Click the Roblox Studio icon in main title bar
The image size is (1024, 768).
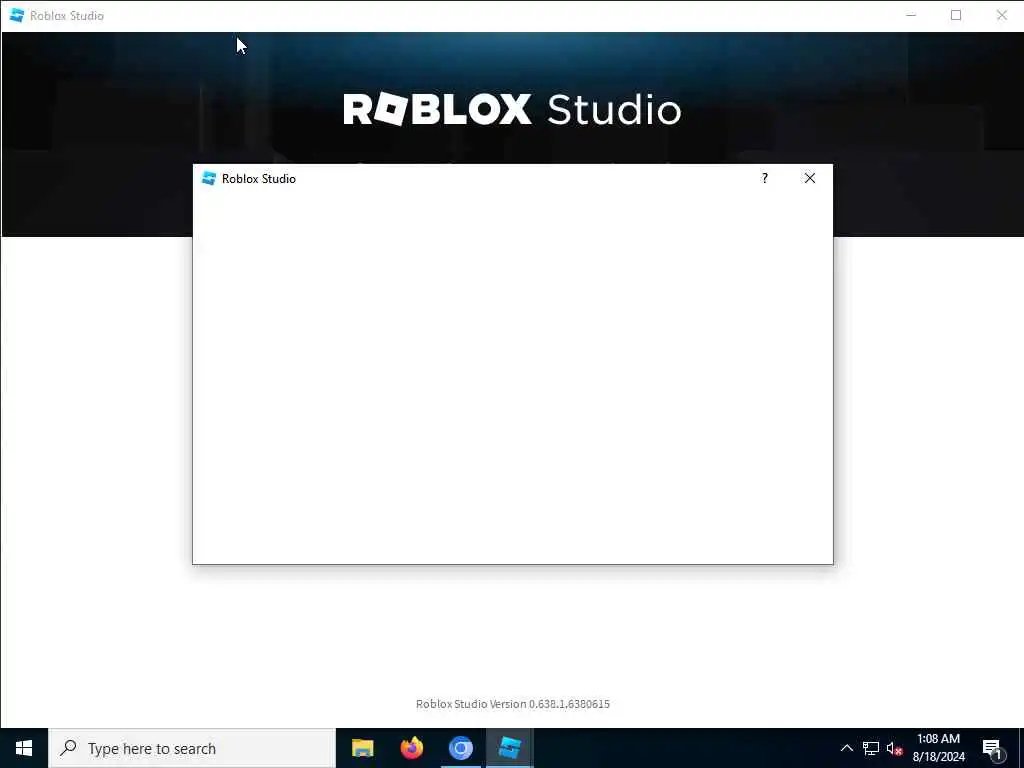click(x=17, y=15)
